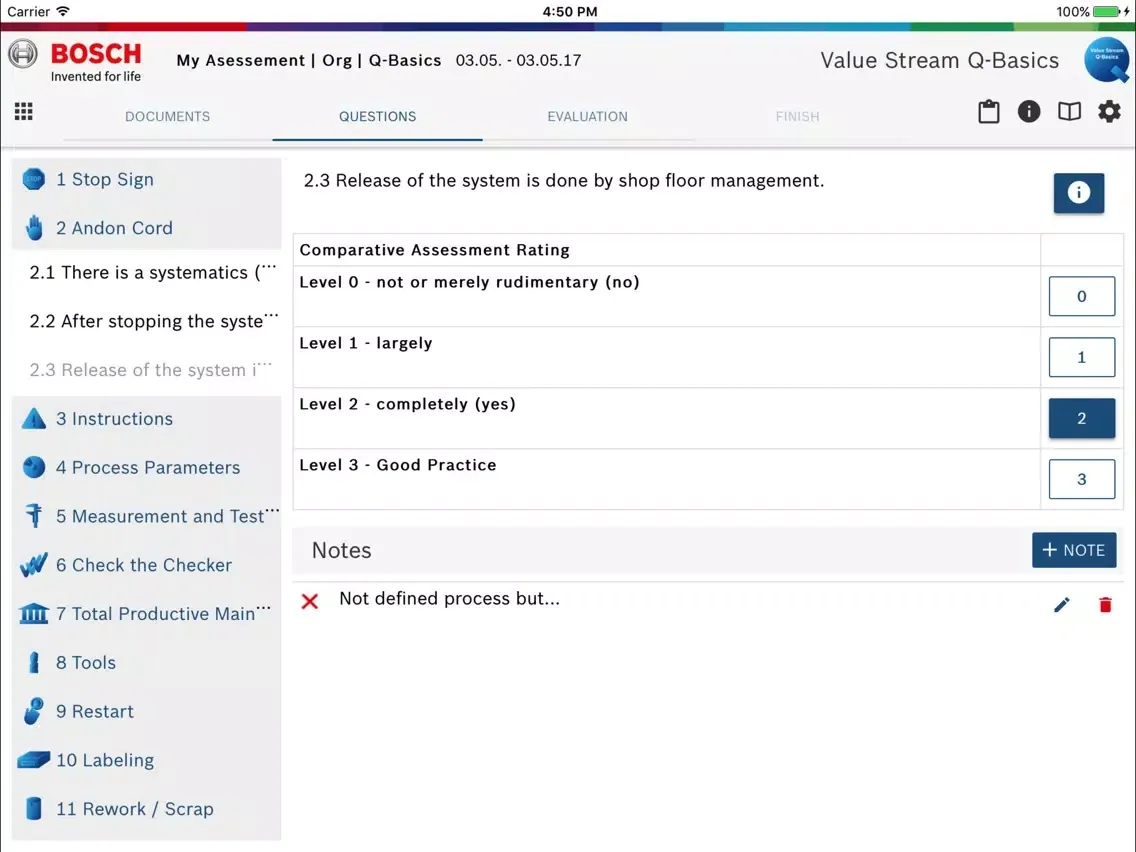Select rating level 1

1081,357
